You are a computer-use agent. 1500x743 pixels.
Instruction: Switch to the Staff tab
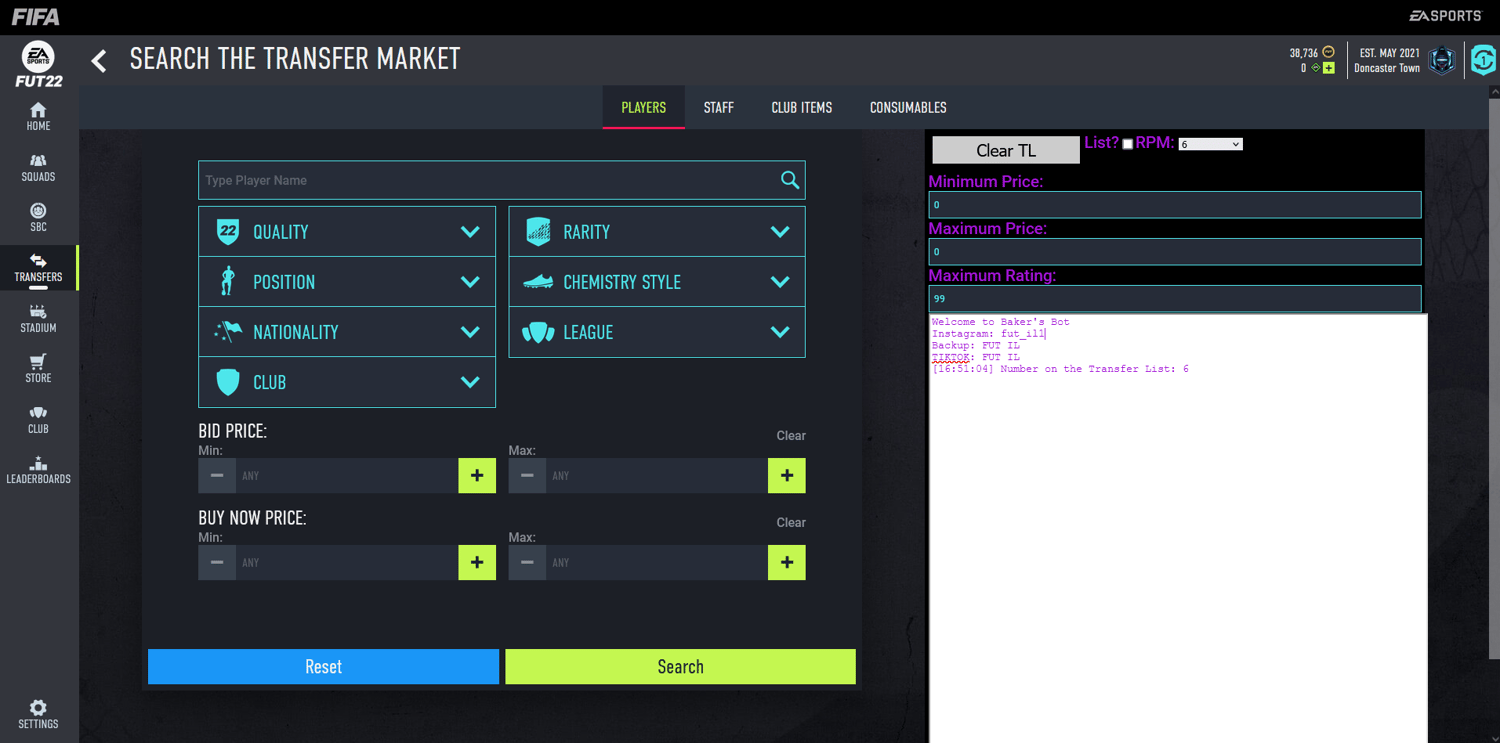719,107
